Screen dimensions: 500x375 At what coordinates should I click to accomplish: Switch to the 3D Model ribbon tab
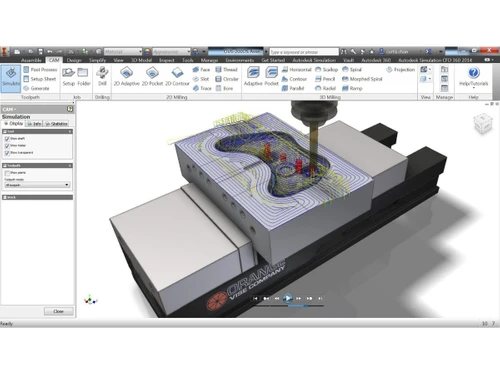point(141,60)
